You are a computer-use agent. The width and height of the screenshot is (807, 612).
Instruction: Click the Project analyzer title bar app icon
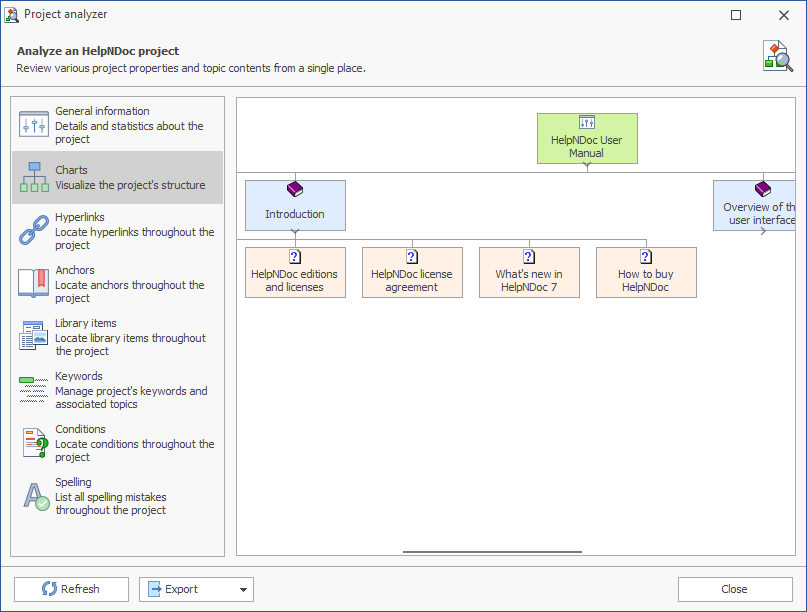click(x=11, y=14)
